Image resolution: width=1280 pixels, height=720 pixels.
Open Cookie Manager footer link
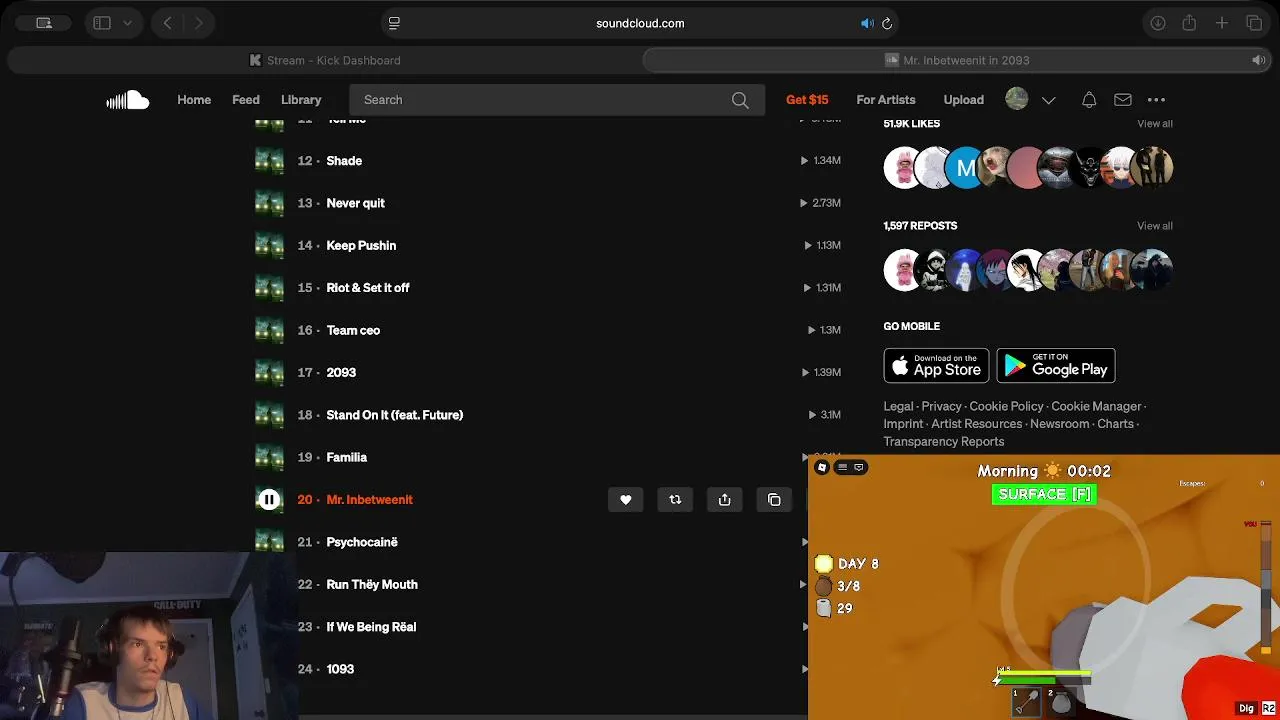pyautogui.click(x=1096, y=406)
